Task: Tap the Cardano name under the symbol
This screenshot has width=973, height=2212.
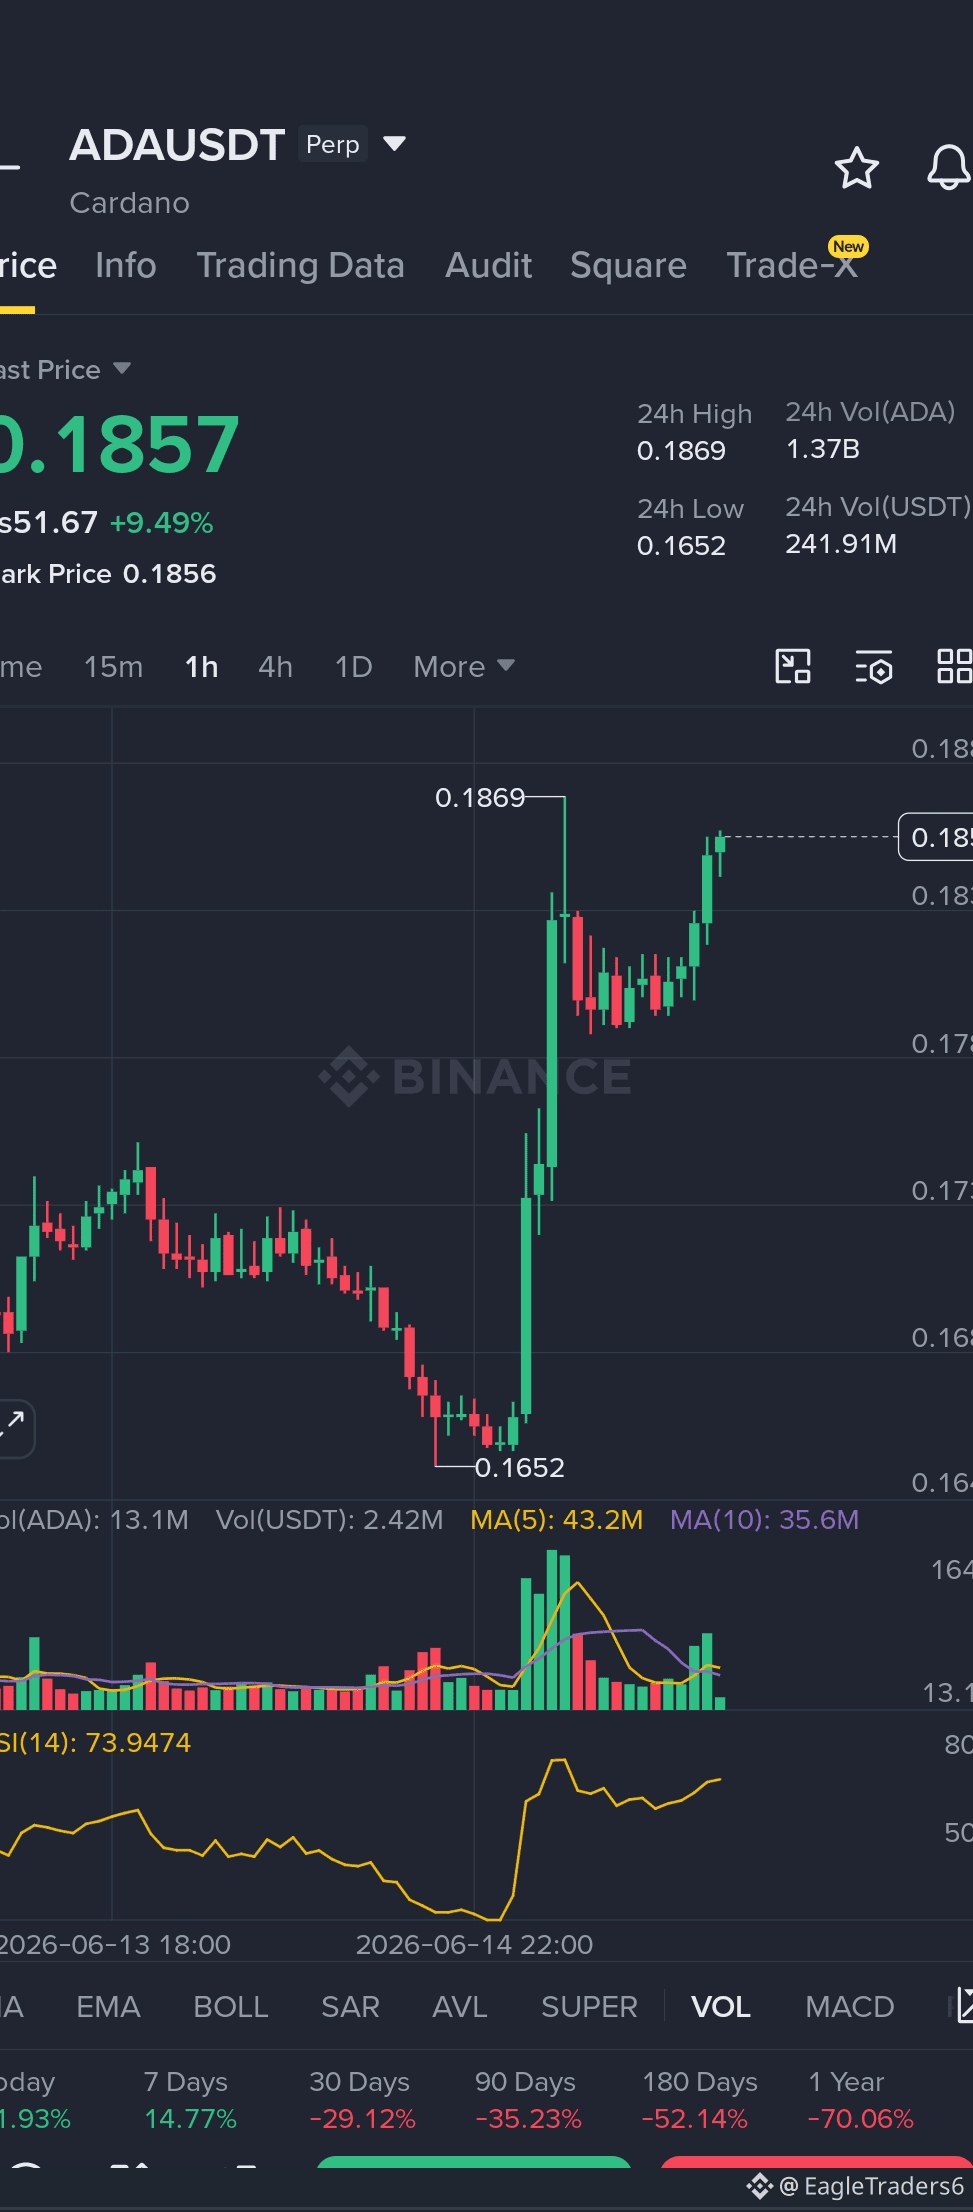Action: [129, 202]
